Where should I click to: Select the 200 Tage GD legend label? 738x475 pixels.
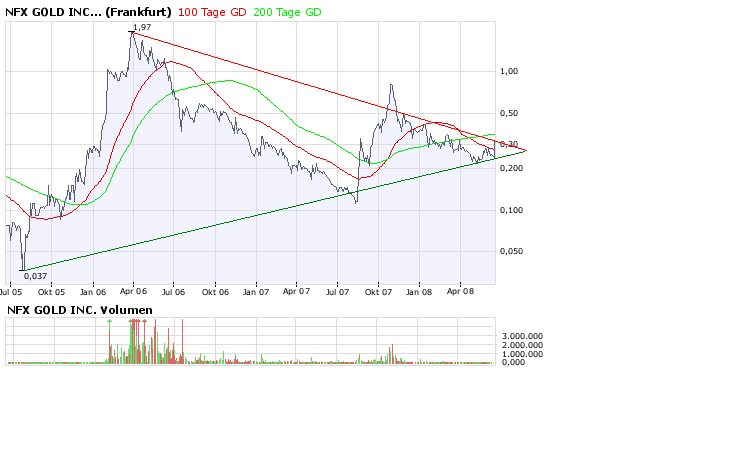point(288,11)
